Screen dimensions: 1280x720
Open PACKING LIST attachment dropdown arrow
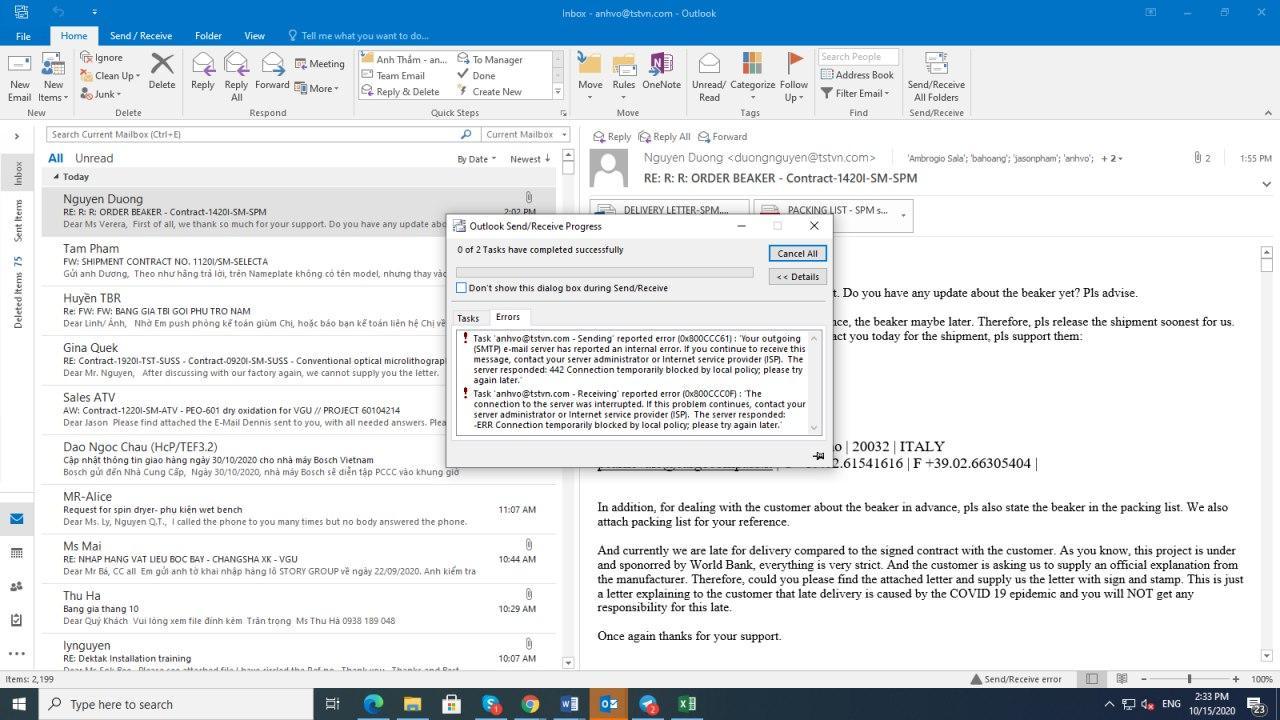point(903,215)
